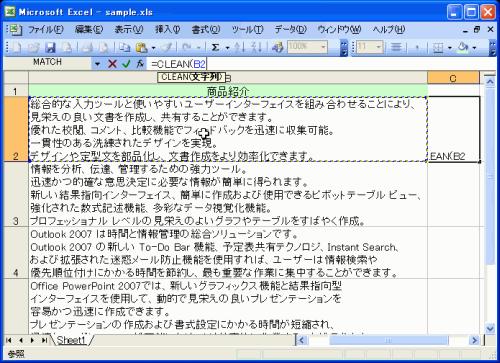Go to first sheet tab navigation button
This screenshot has width=500, height=363.
(x=9, y=340)
